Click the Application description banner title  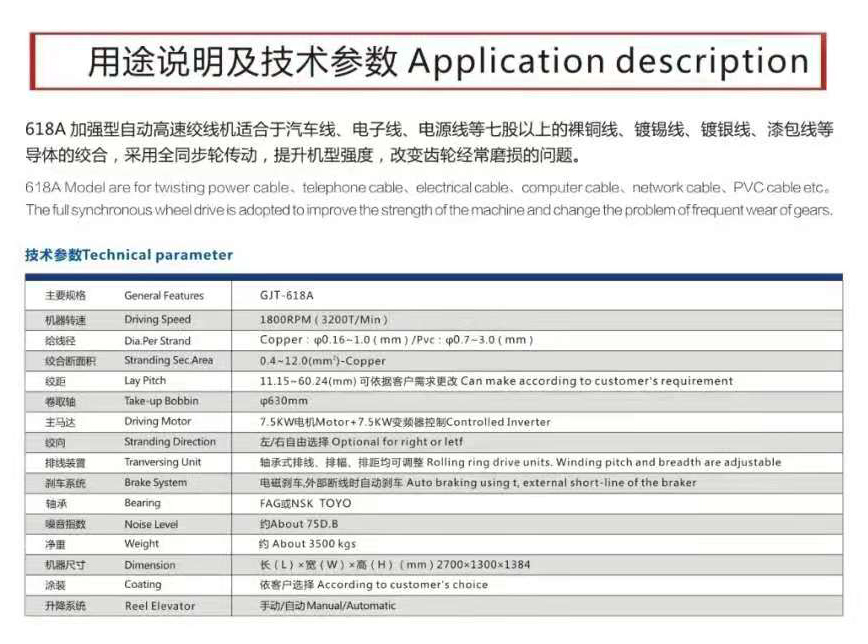coord(447,62)
